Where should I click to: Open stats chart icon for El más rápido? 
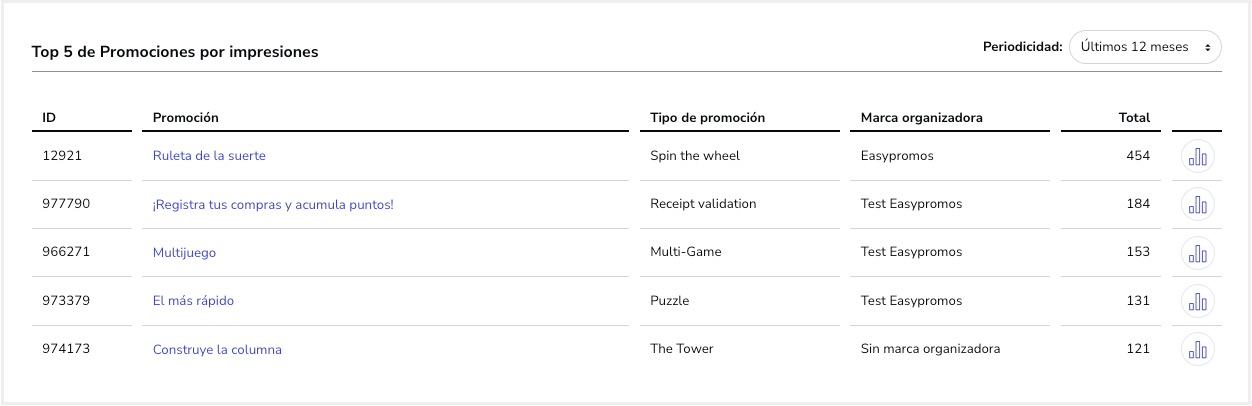click(1197, 301)
